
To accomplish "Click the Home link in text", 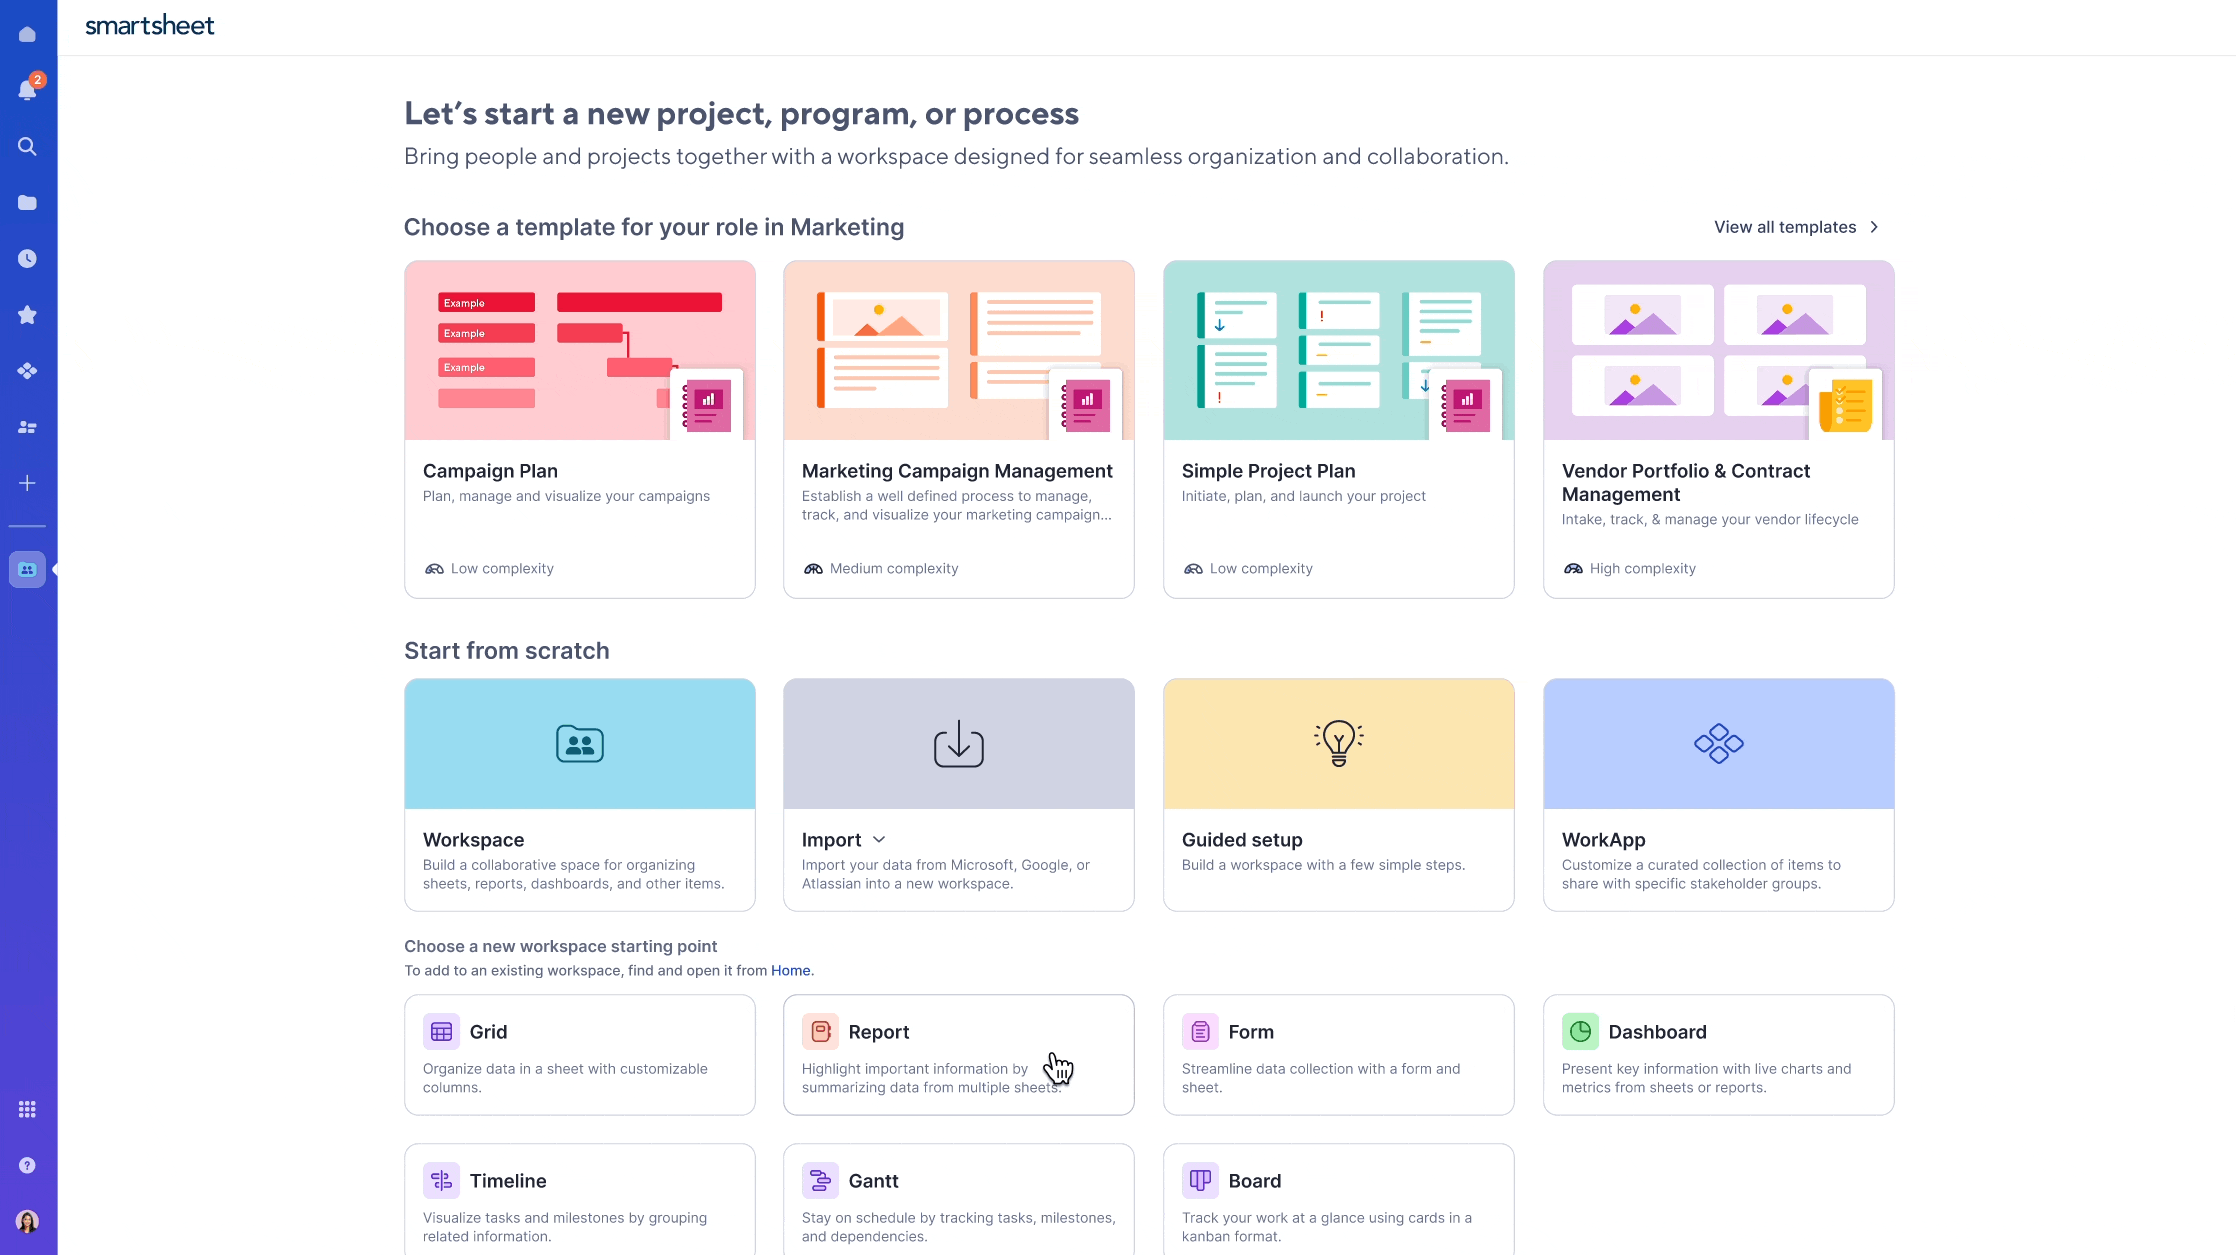I will tap(789, 969).
